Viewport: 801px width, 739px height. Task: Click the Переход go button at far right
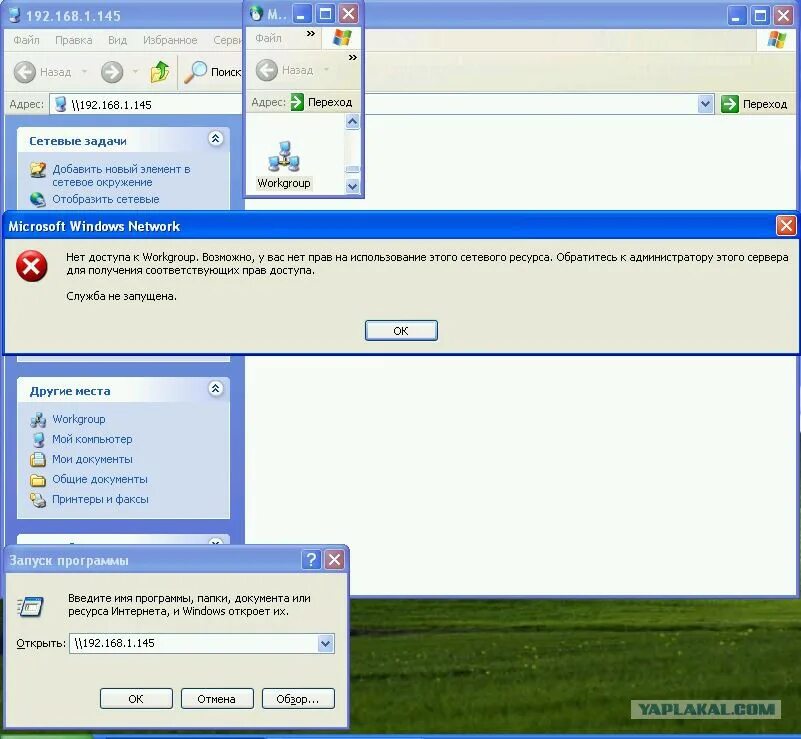pyautogui.click(x=754, y=104)
